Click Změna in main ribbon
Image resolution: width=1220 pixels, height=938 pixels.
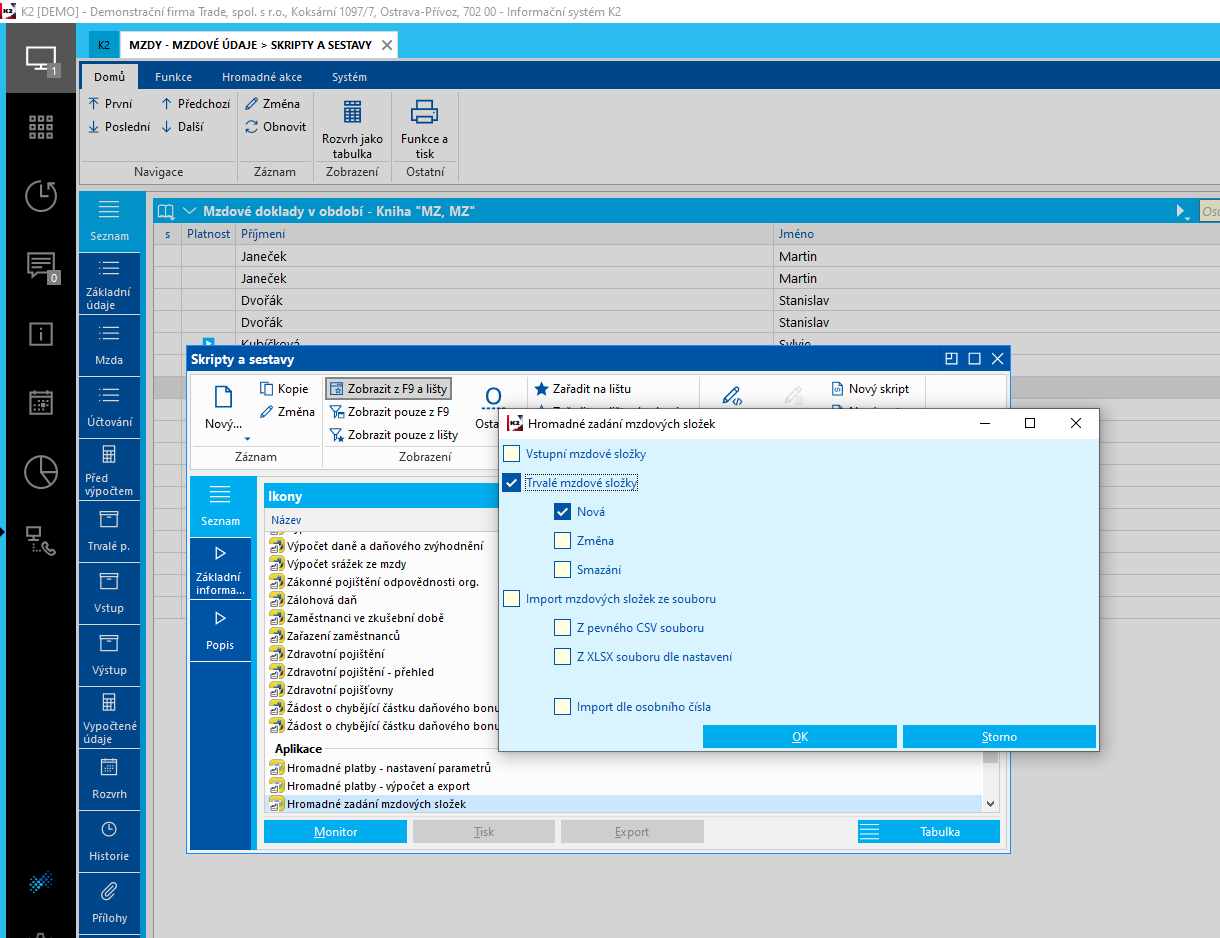273,104
